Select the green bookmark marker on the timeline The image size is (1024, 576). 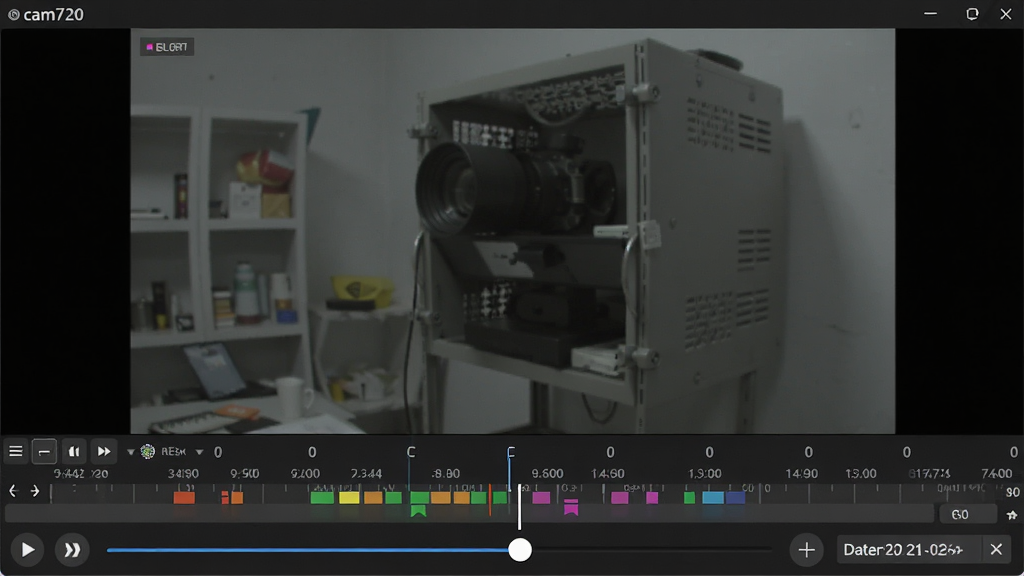pyautogui.click(x=419, y=511)
